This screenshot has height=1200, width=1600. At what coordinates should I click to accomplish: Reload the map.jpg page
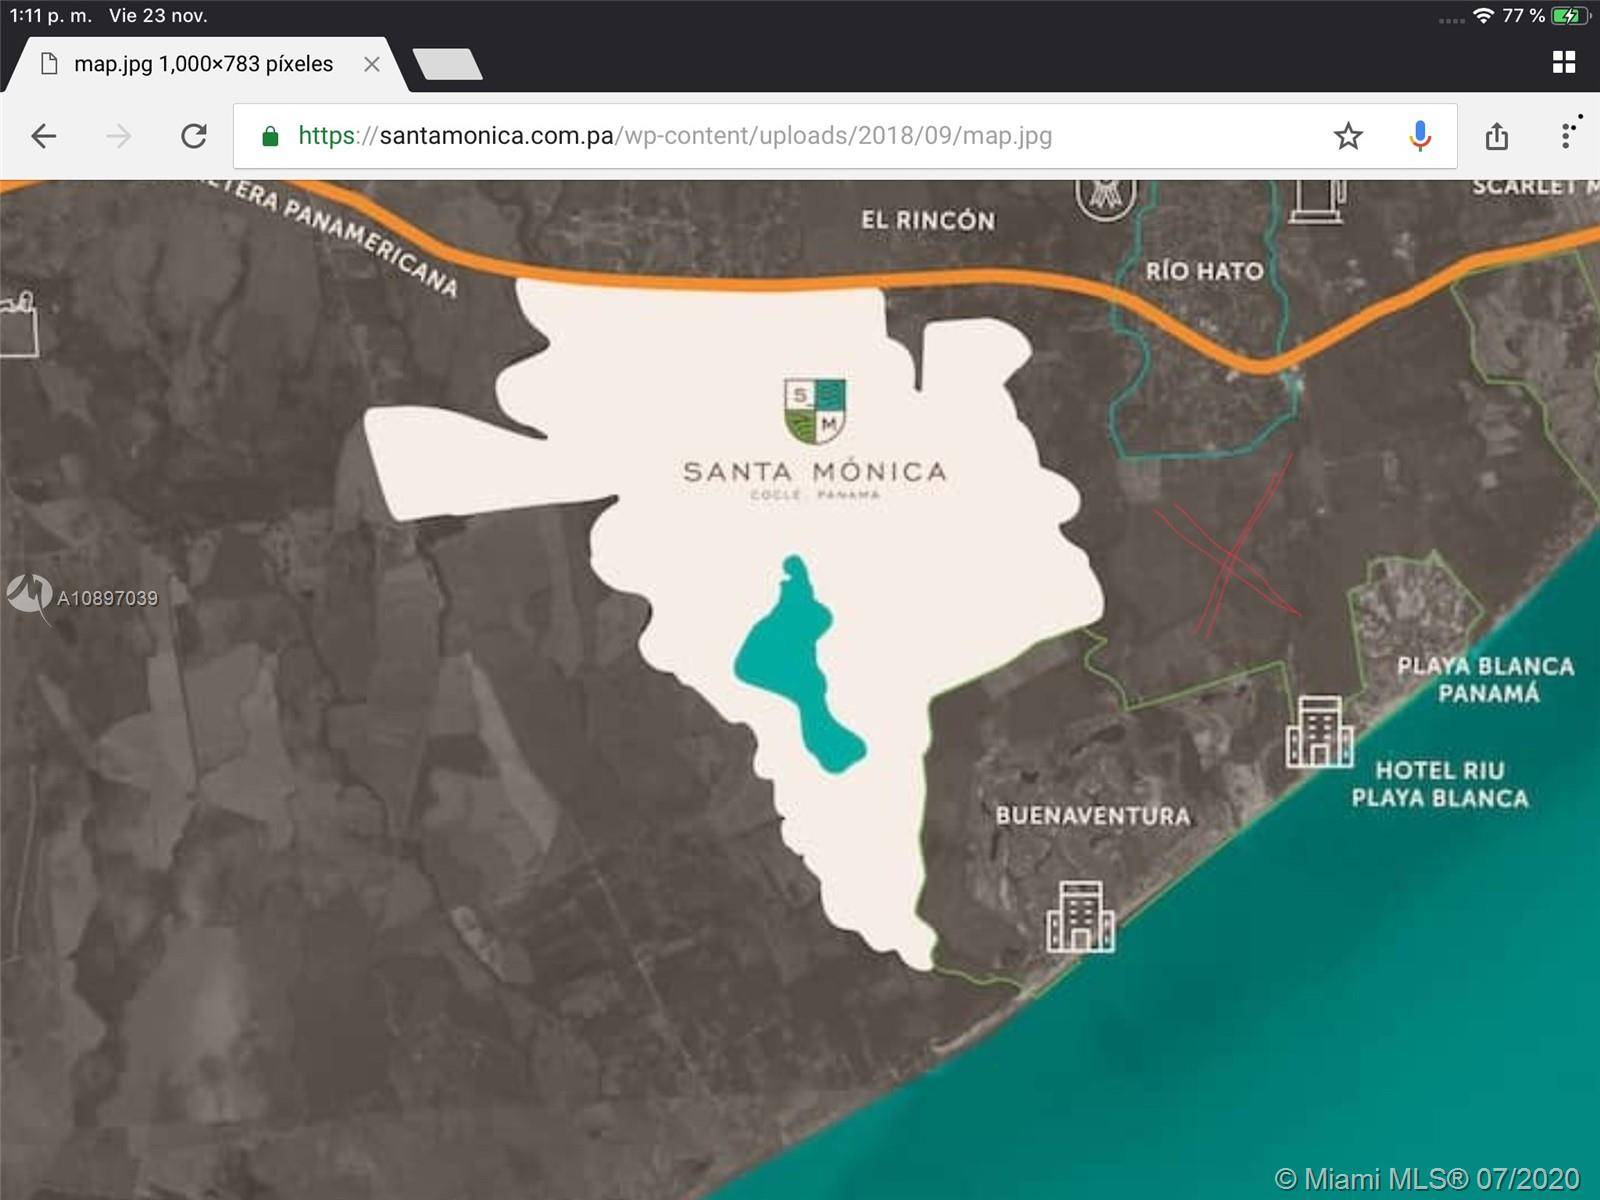coord(194,136)
